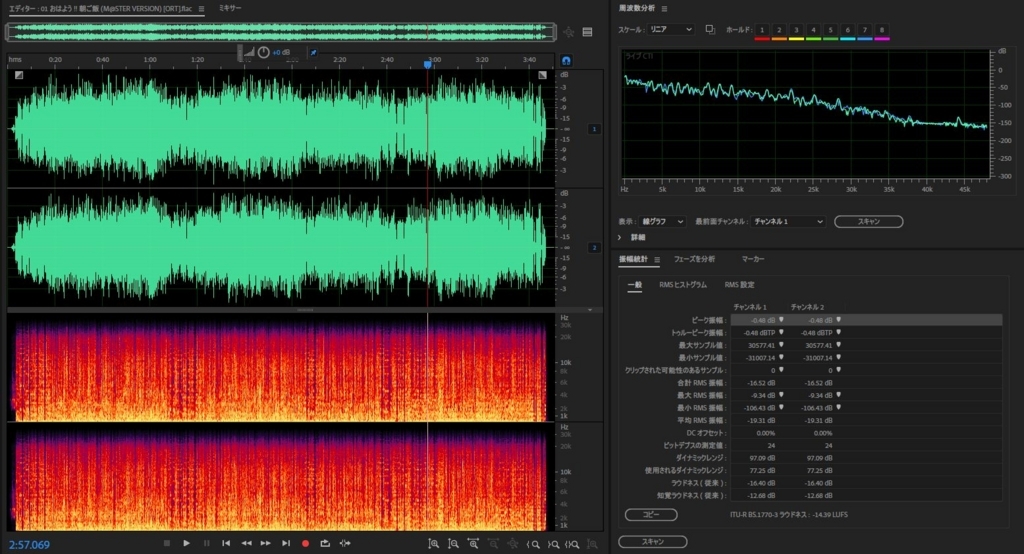Click the copy-to-clipboard icon by scale
The width and height of the screenshot is (1024, 554).
(710, 29)
